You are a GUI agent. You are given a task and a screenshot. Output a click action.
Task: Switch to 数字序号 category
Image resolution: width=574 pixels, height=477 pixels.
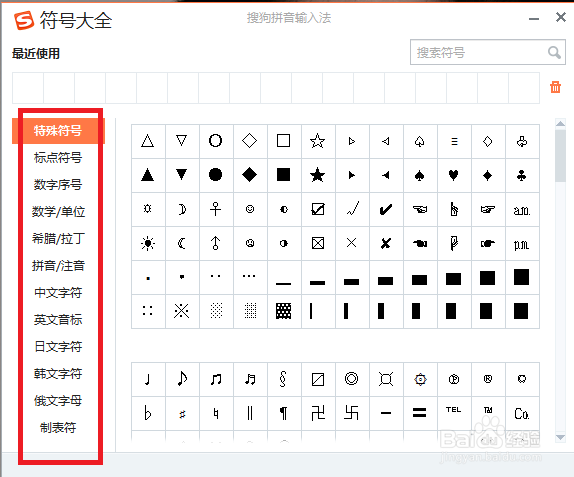[58, 185]
